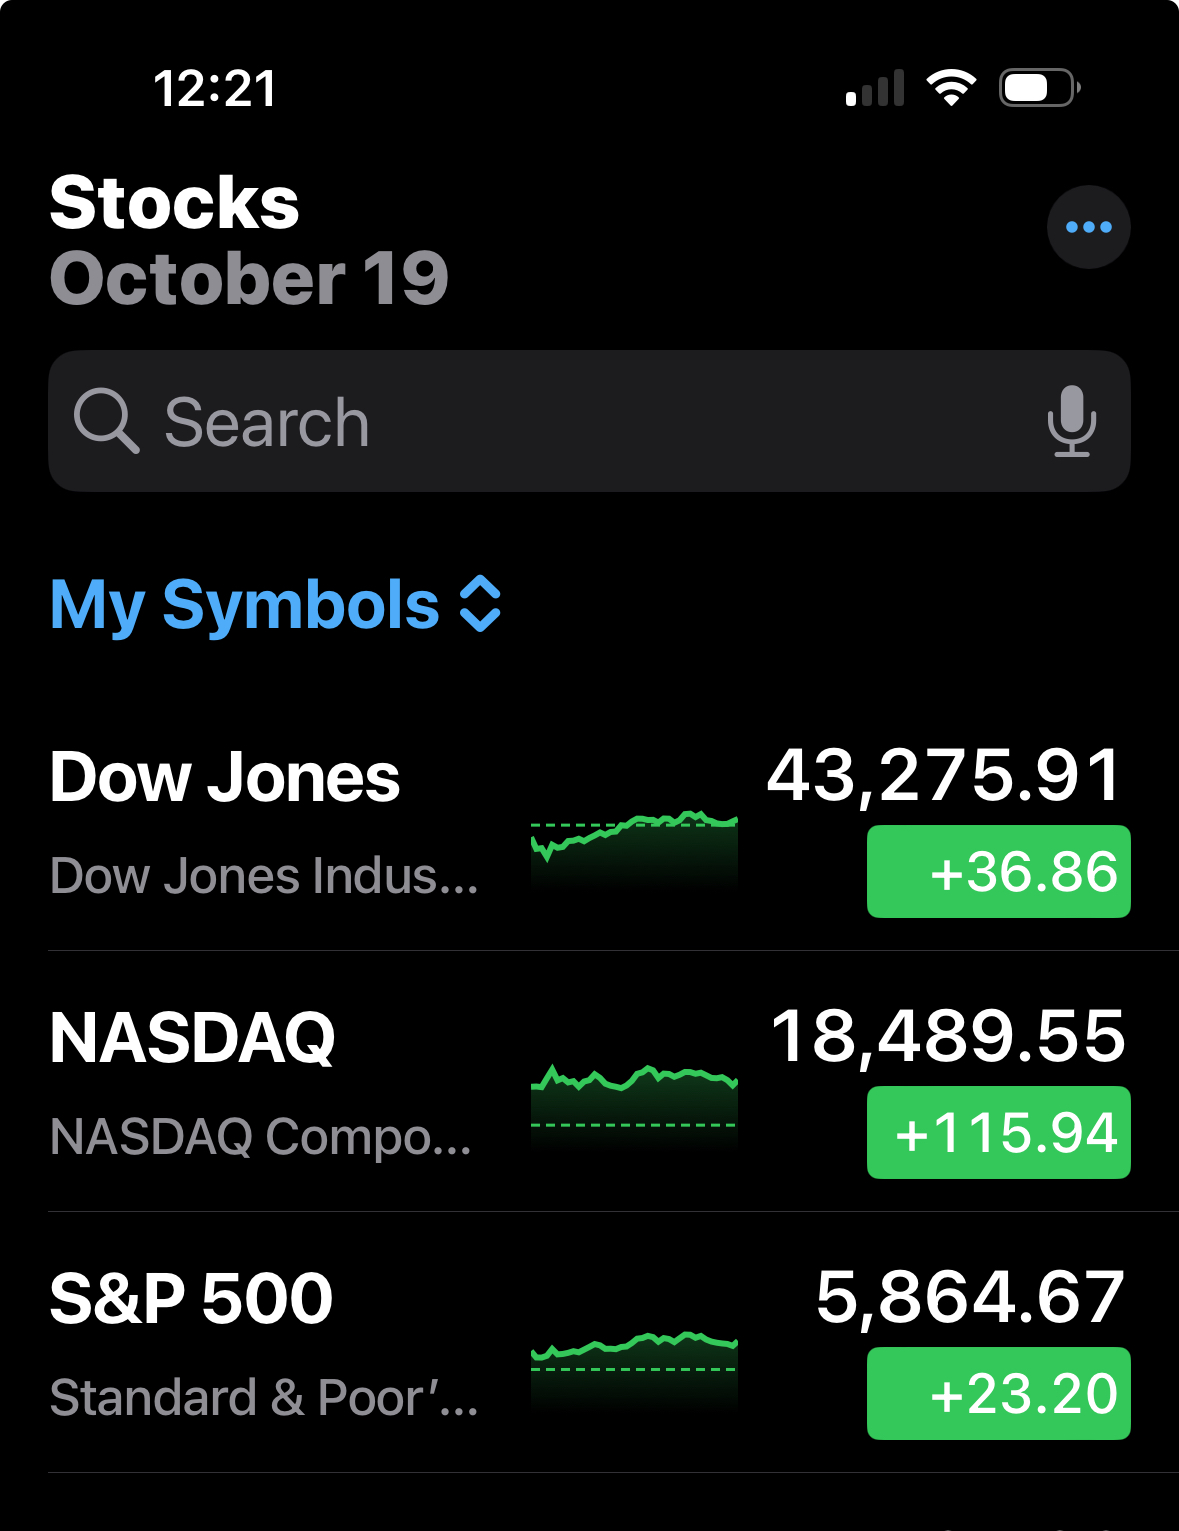Toggle the S&P 500 +23.20 change badge
Image resolution: width=1179 pixels, height=1531 pixels.
point(998,1393)
